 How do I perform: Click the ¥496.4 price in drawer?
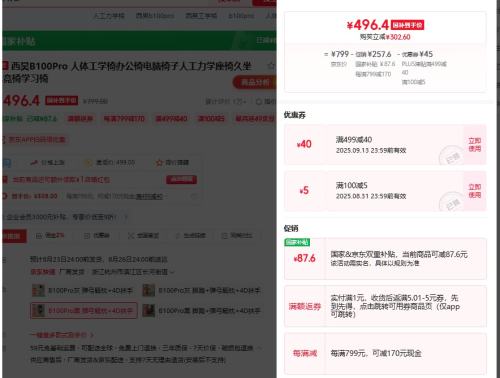[x=368, y=25]
